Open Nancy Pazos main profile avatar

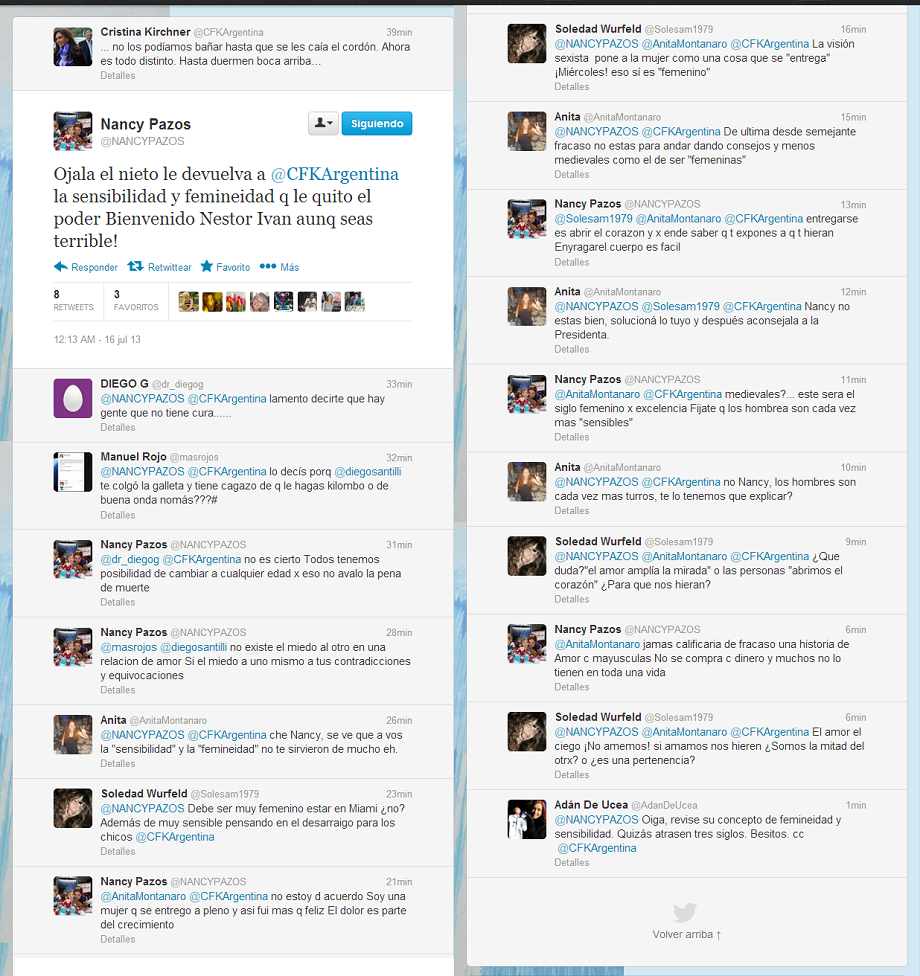click(73, 131)
